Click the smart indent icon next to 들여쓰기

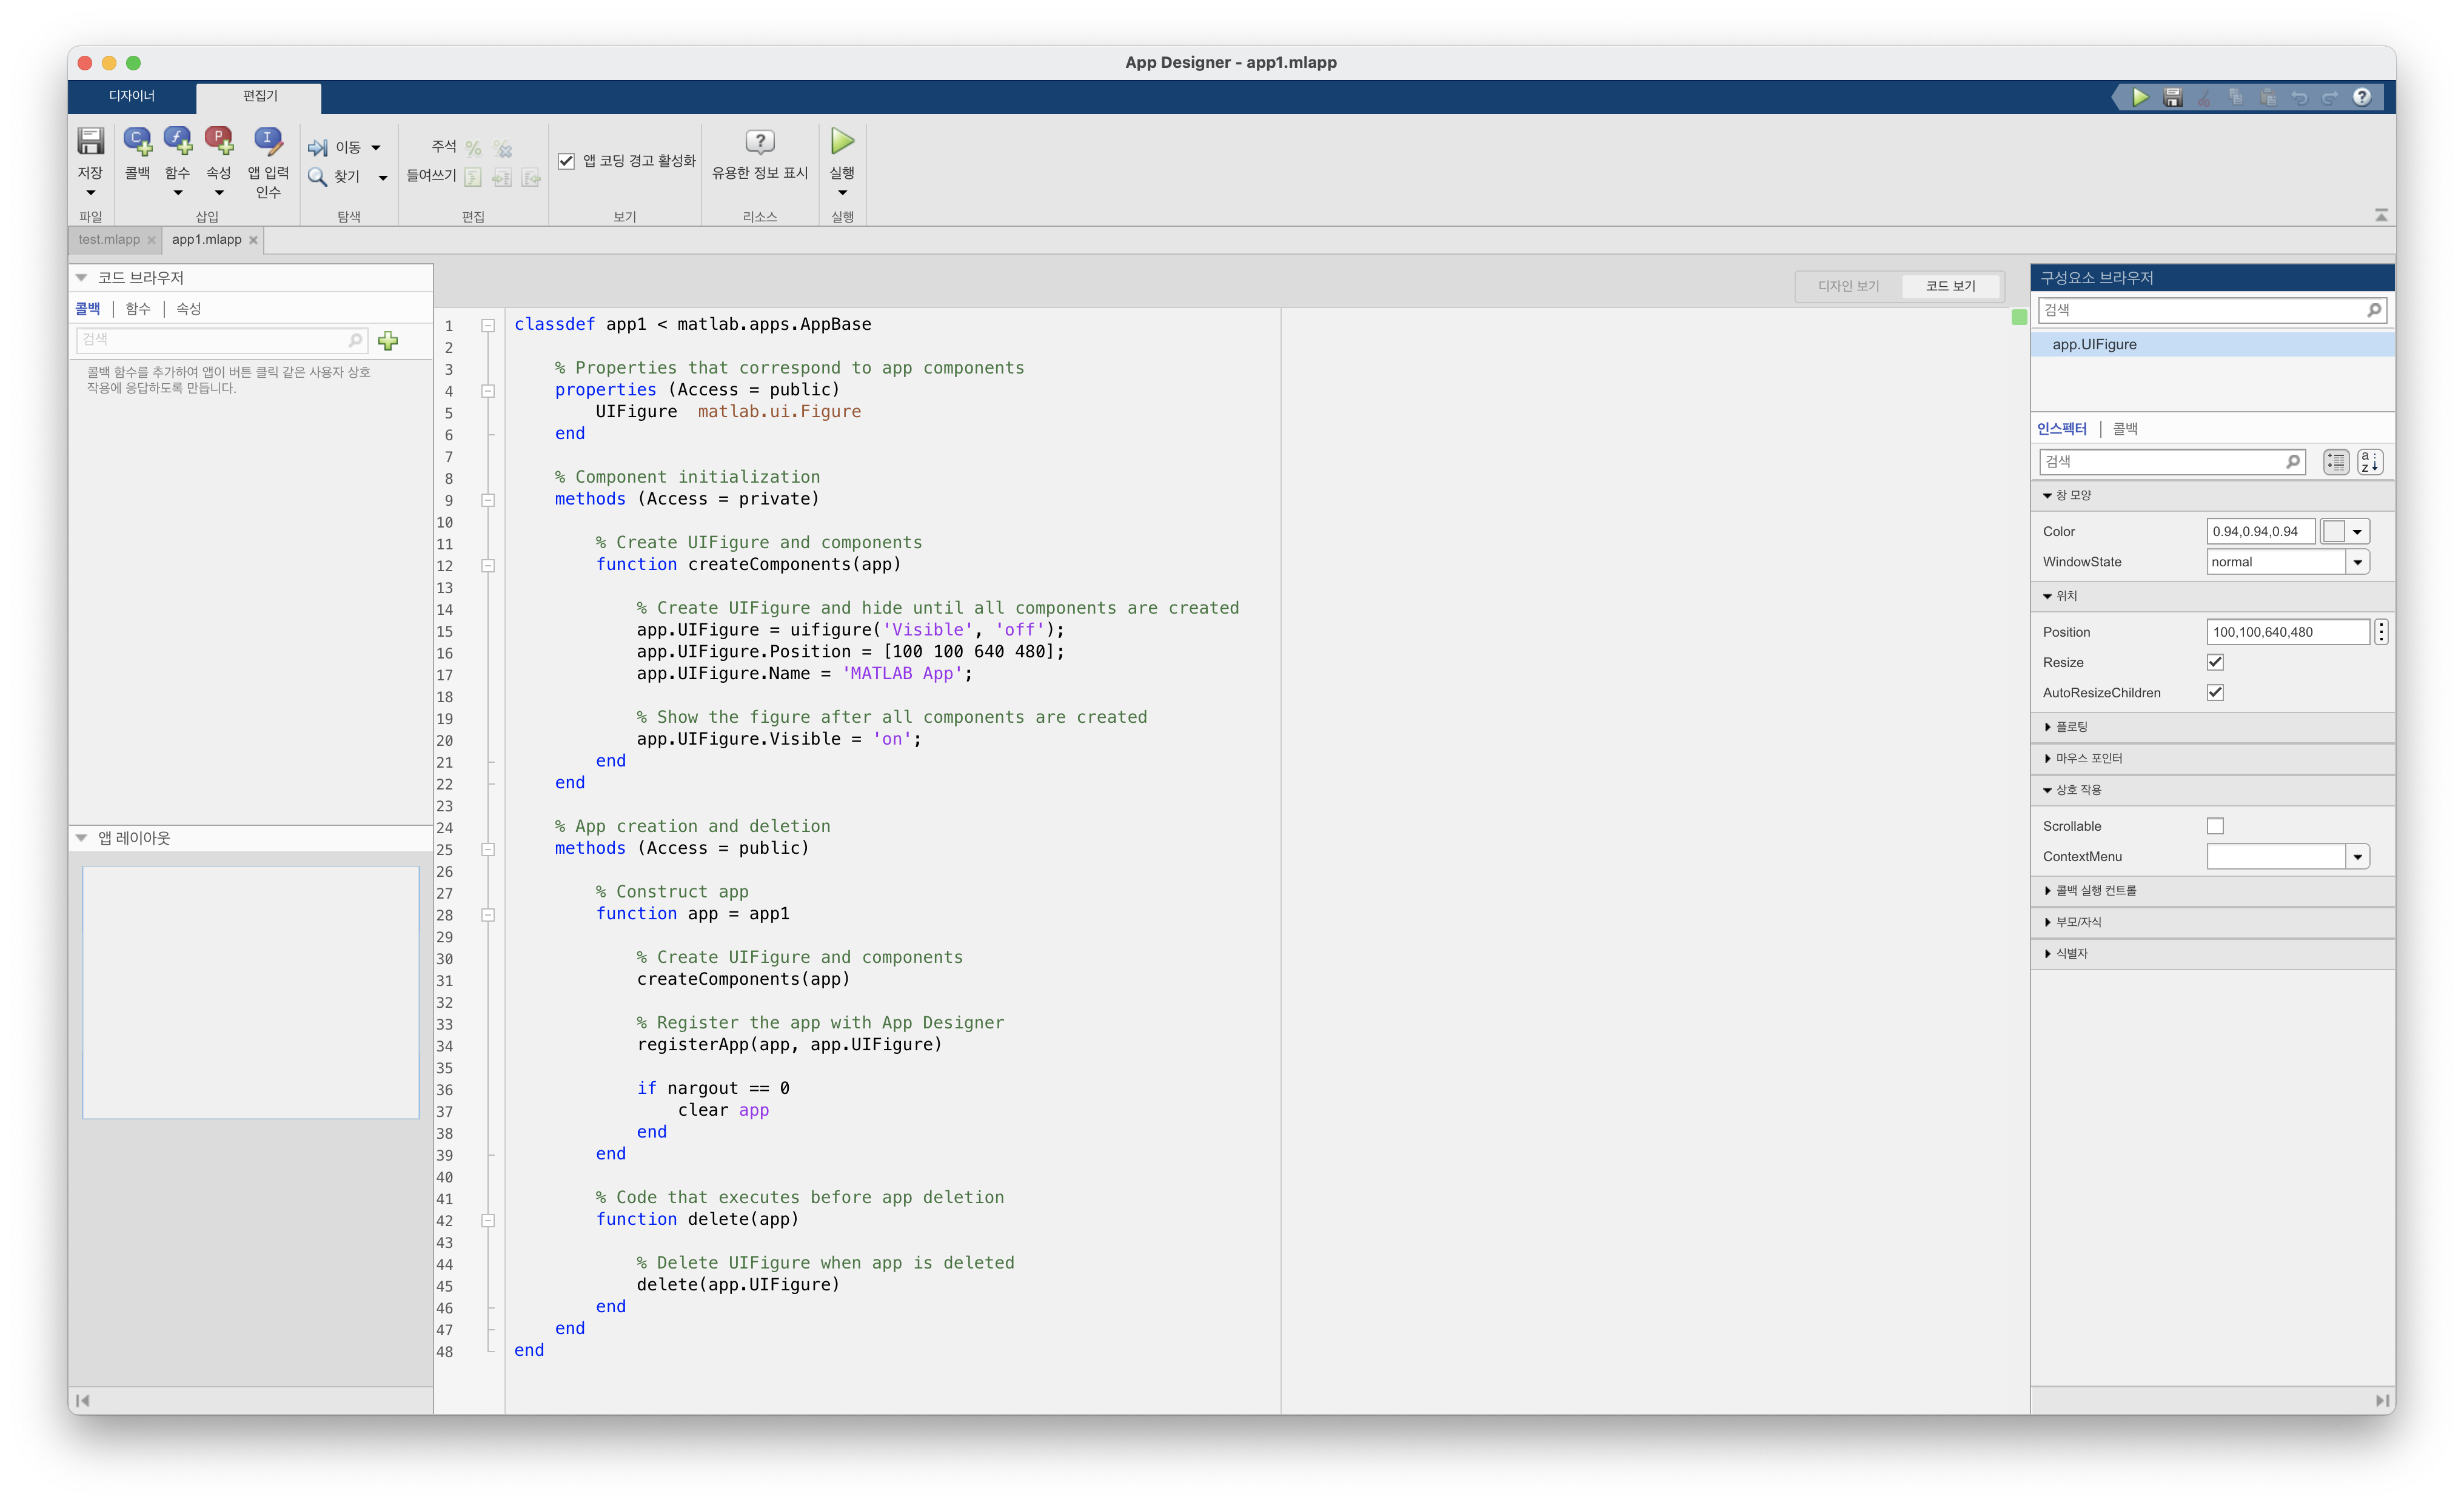473,177
